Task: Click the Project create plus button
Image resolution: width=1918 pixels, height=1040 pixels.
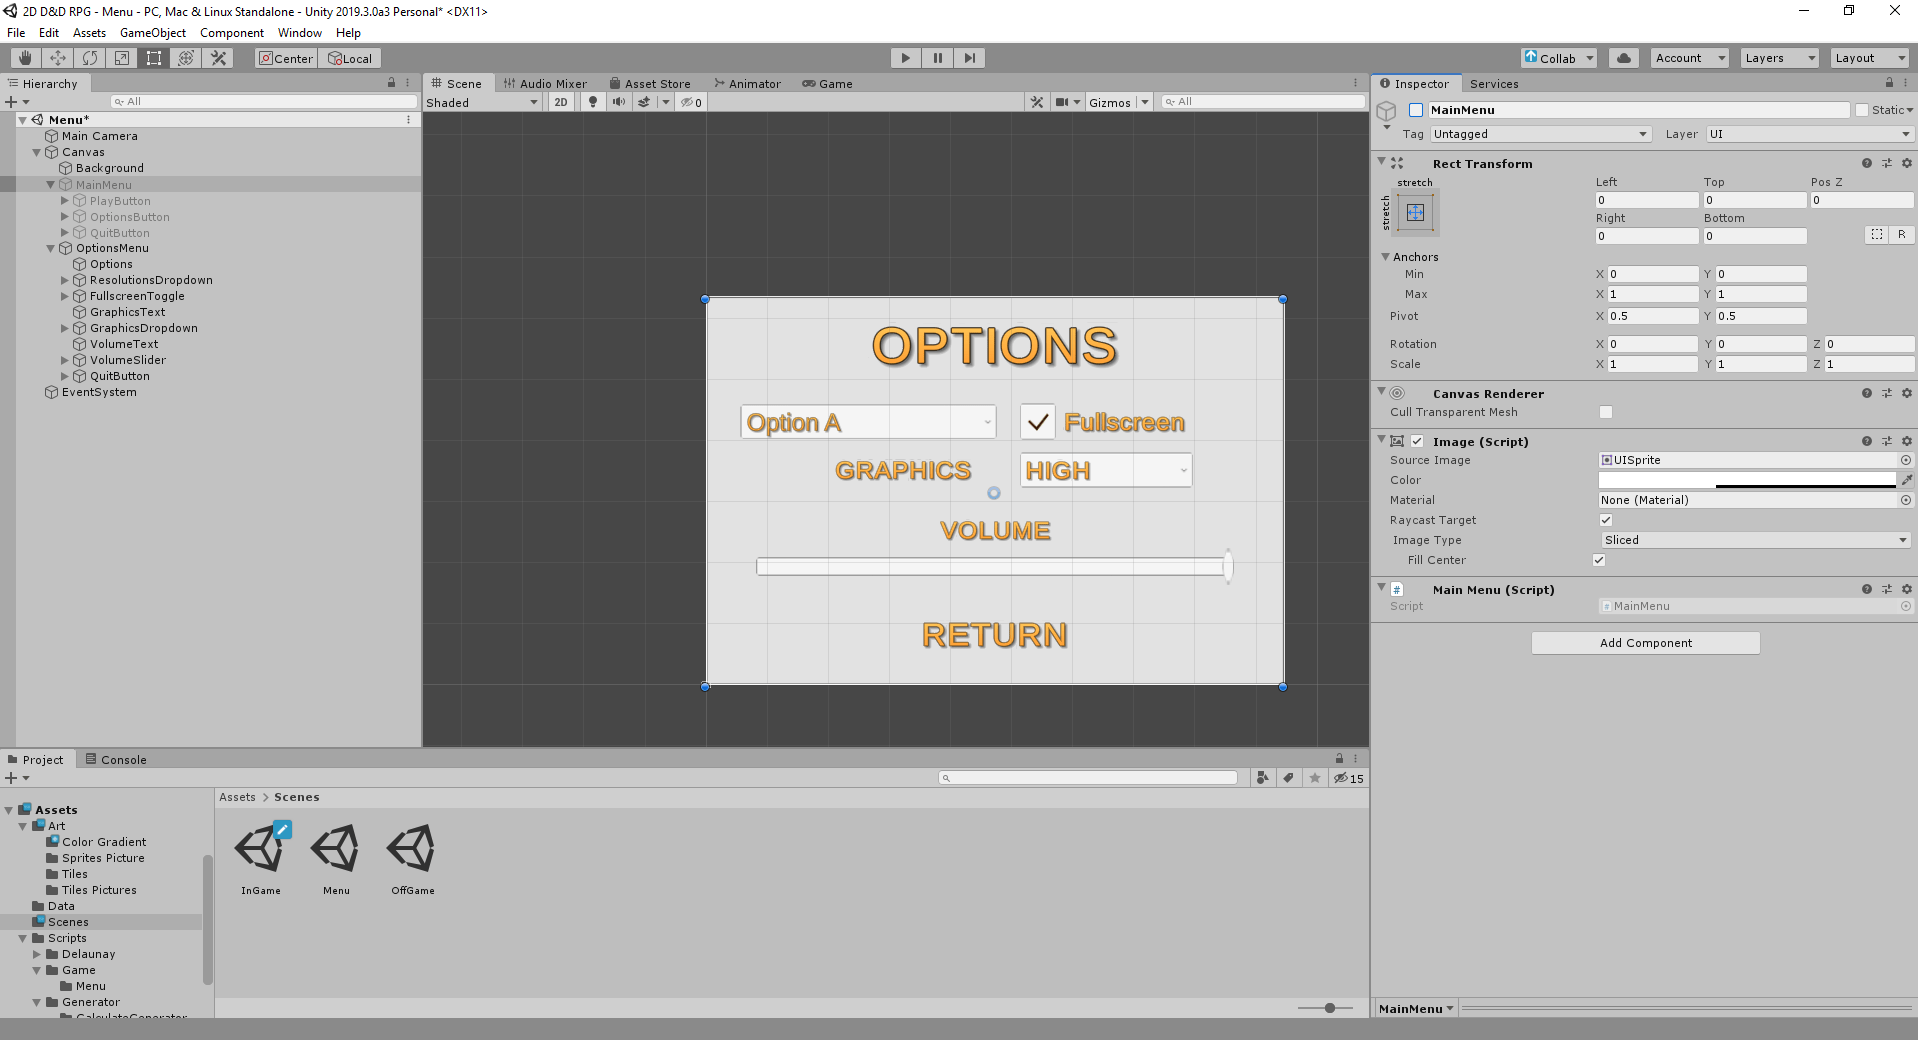Action: pos(11,778)
